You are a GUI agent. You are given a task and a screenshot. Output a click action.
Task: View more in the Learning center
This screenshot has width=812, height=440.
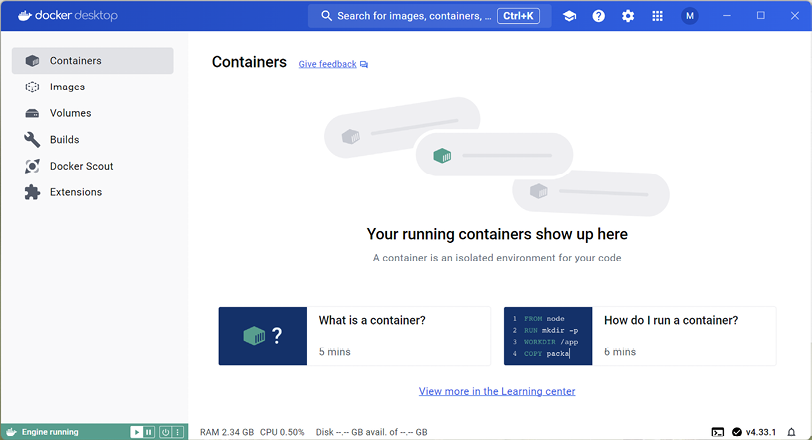coord(497,391)
